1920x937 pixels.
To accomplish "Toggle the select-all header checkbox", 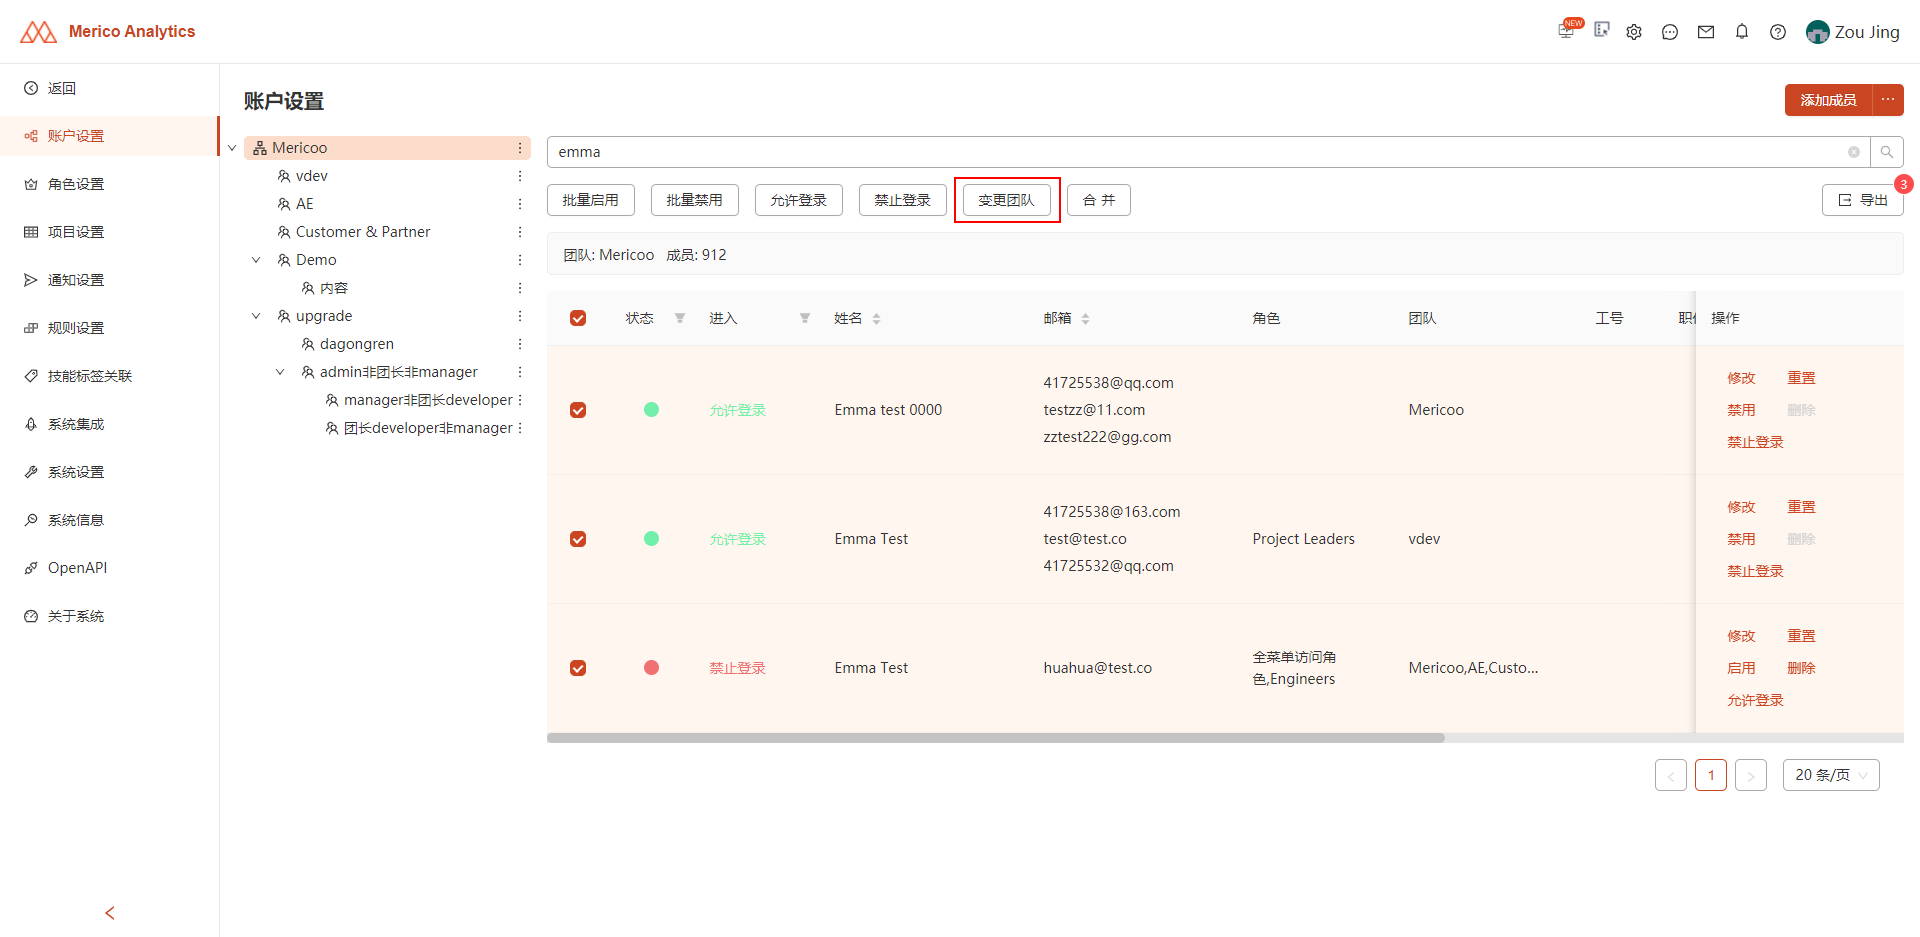I will click(578, 318).
